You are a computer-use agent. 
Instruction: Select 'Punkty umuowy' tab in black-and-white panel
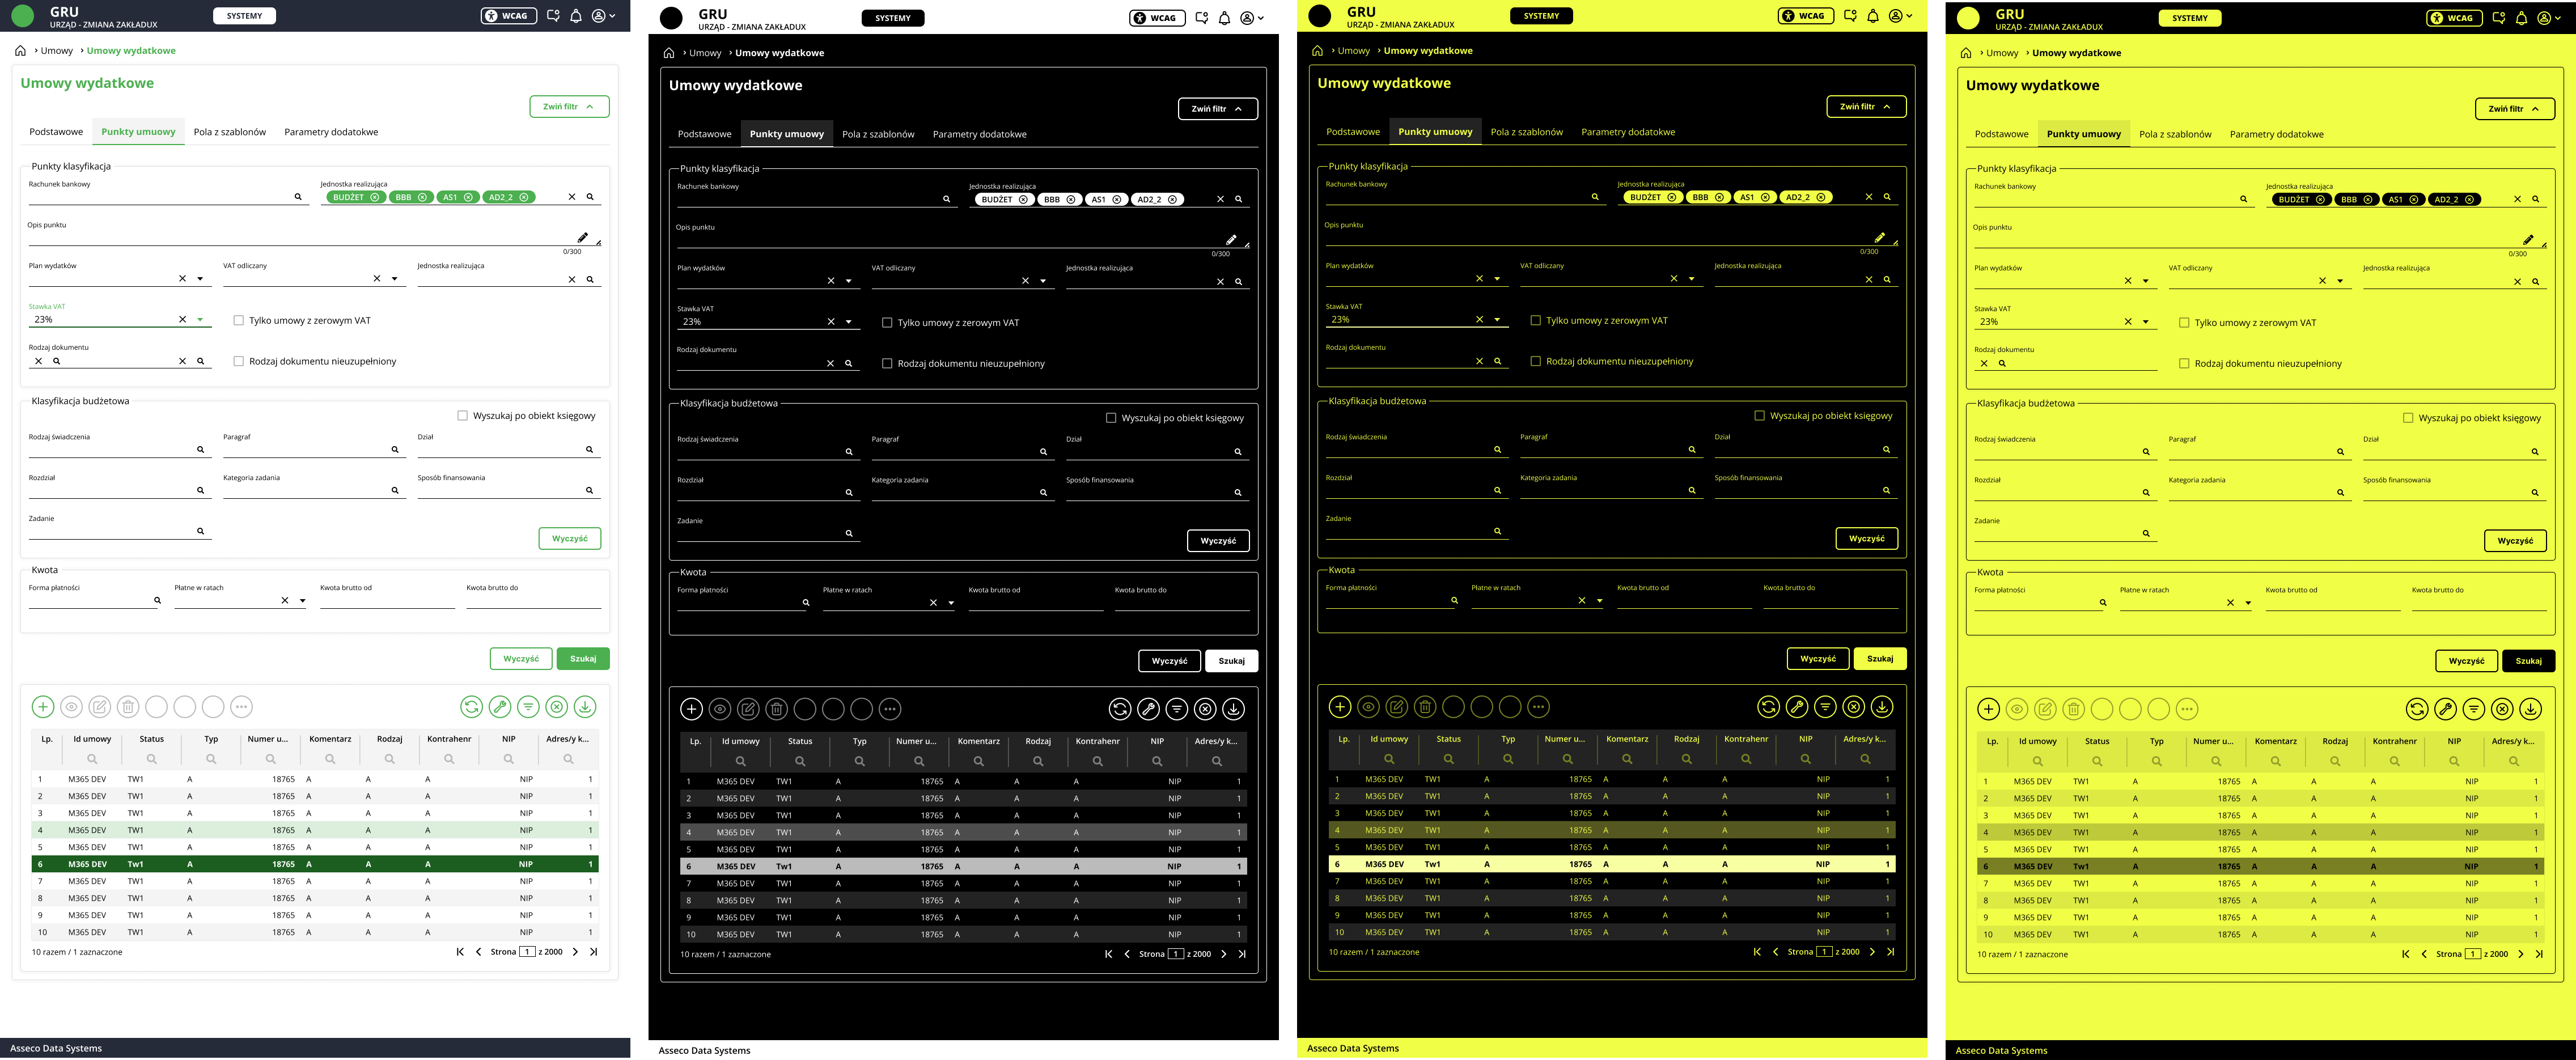pyautogui.click(x=787, y=134)
